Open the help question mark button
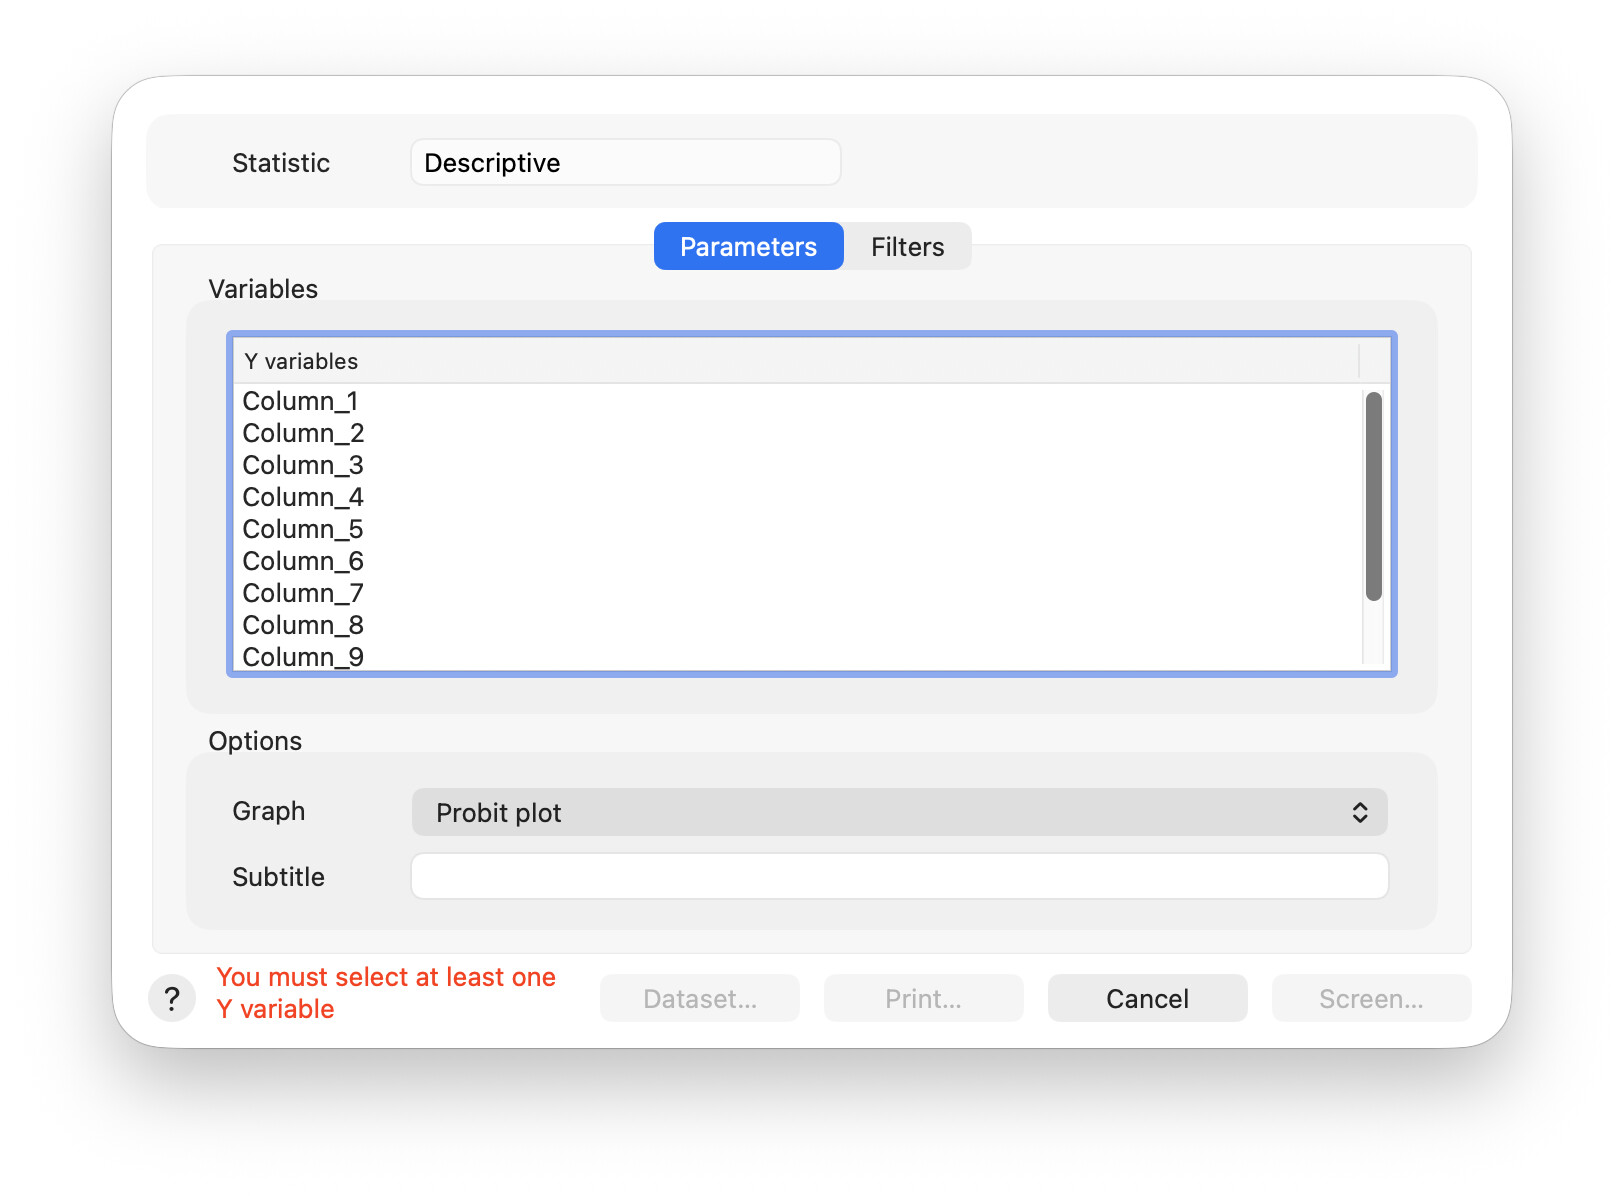The height and width of the screenshot is (1196, 1624). point(172,998)
